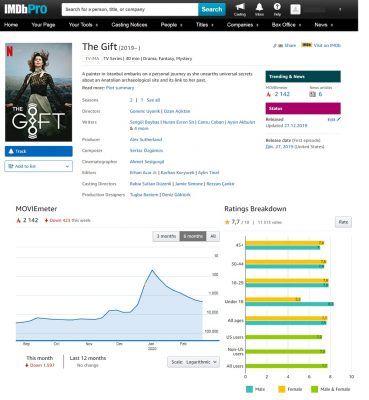Click the 'Drama, Fantasy, Mystery' genre text
This screenshot has width=369, height=400.
tap(168, 59)
